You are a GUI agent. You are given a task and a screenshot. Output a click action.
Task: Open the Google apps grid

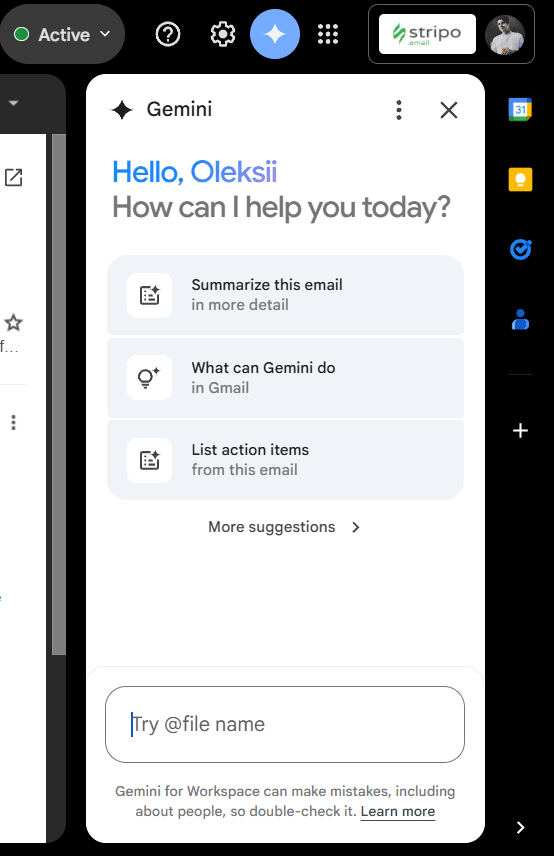(x=328, y=34)
